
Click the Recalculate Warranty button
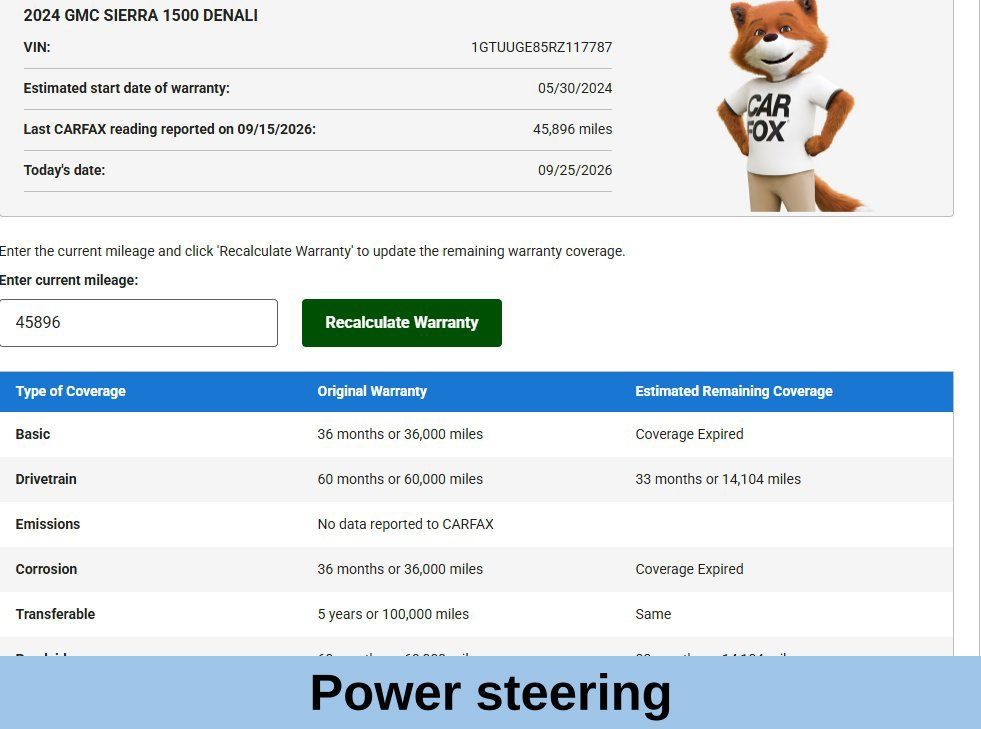point(402,323)
